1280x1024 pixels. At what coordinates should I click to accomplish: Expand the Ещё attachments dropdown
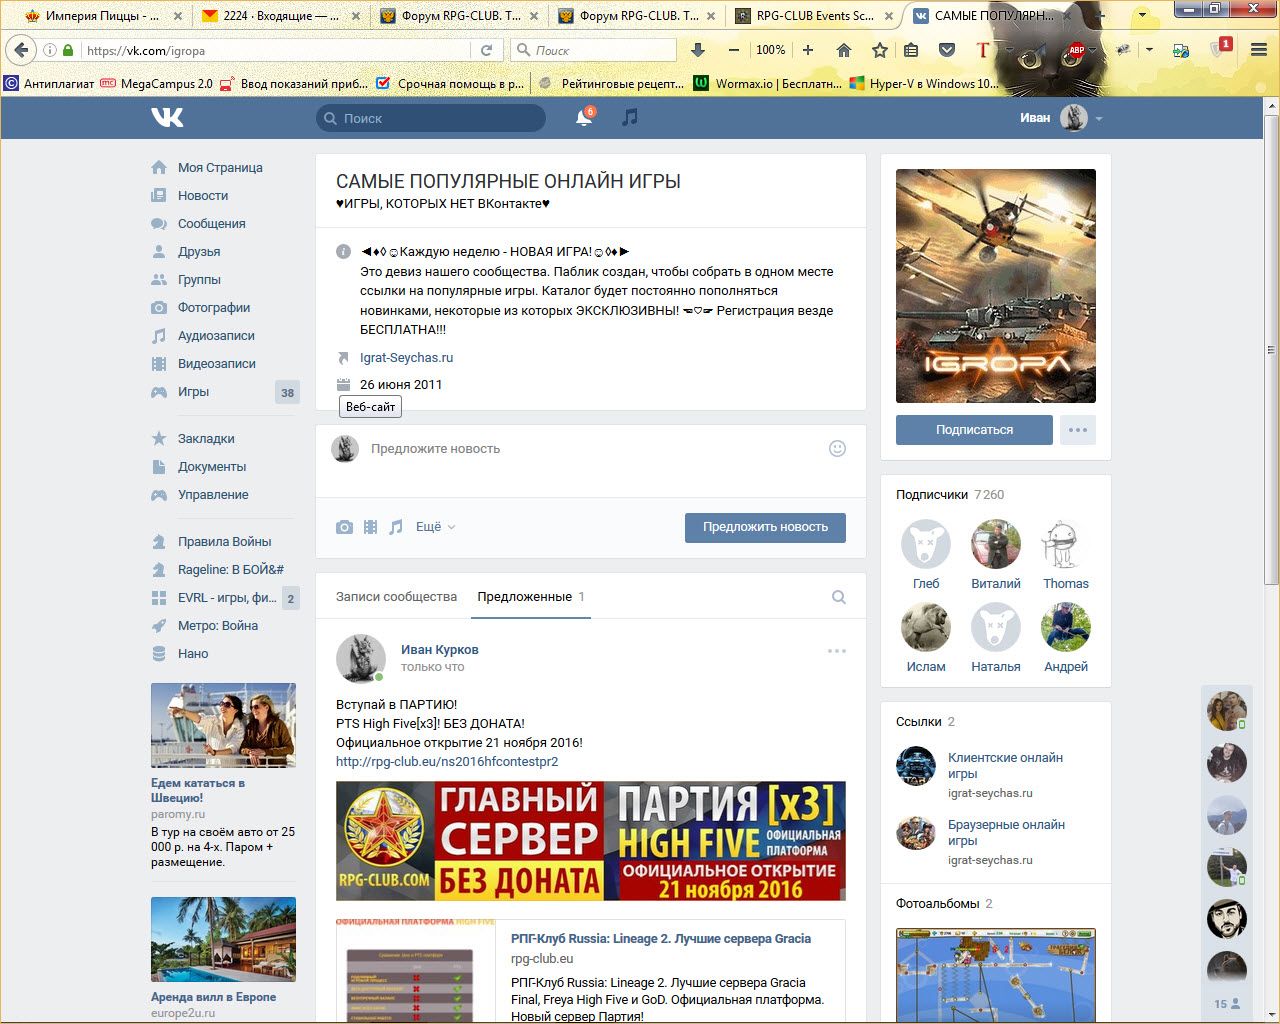point(435,527)
